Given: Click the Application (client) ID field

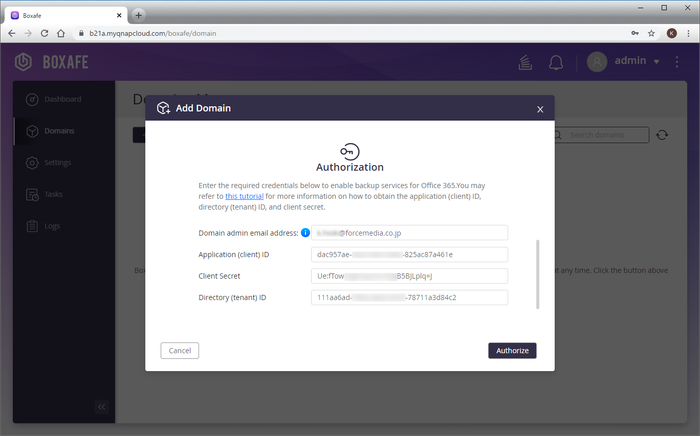Looking at the screenshot, I should pyautogui.click(x=410, y=254).
